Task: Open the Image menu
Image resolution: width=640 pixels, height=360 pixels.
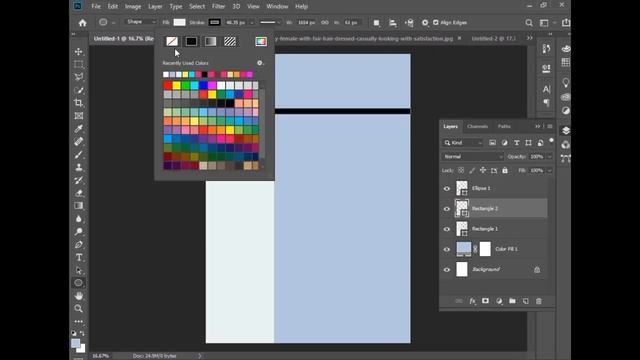Action: (x=133, y=7)
